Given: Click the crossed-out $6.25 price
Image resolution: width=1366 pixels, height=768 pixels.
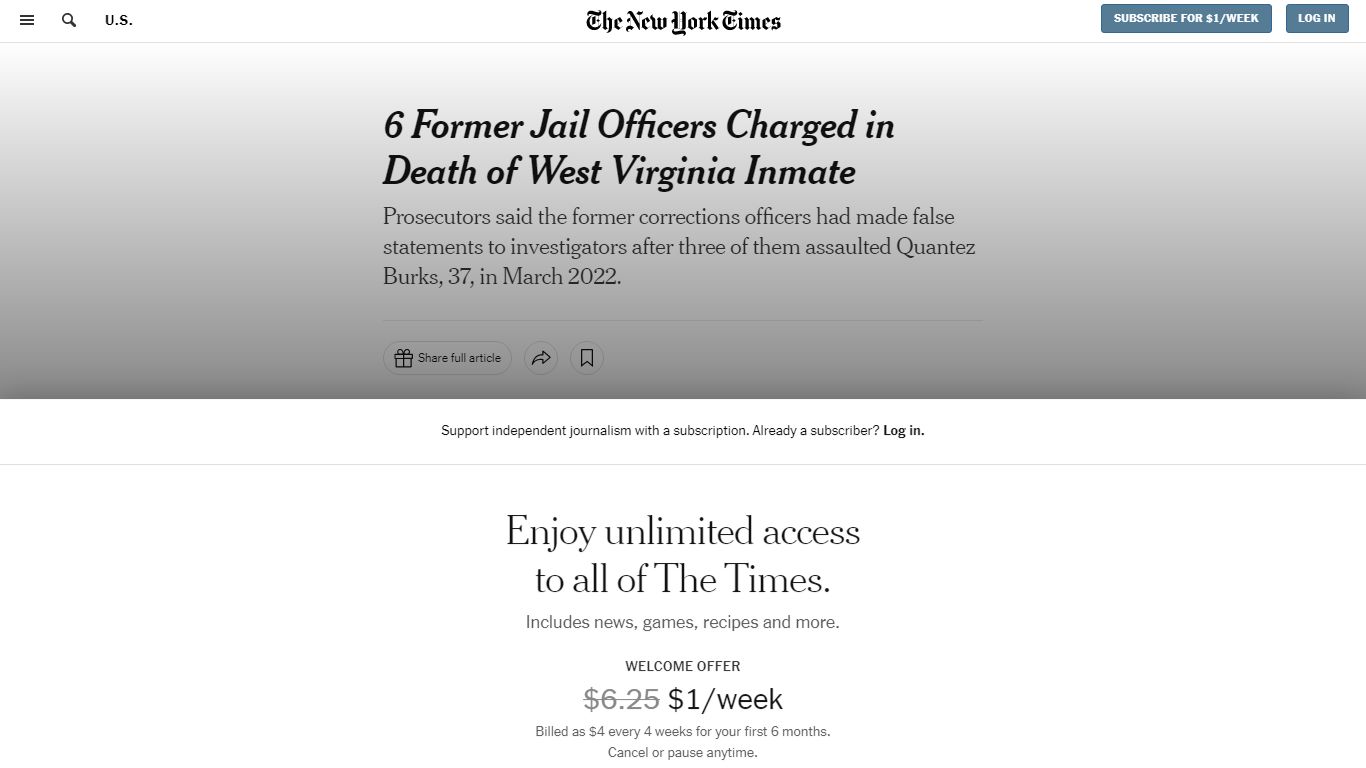Looking at the screenshot, I should [x=621, y=699].
